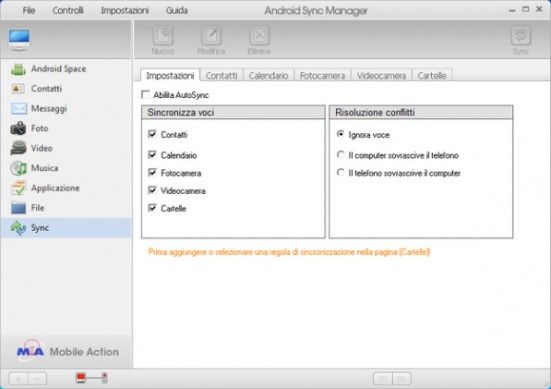Uncheck Contatti under Sincronizza voci
This screenshot has height=389, width=551.
point(152,134)
